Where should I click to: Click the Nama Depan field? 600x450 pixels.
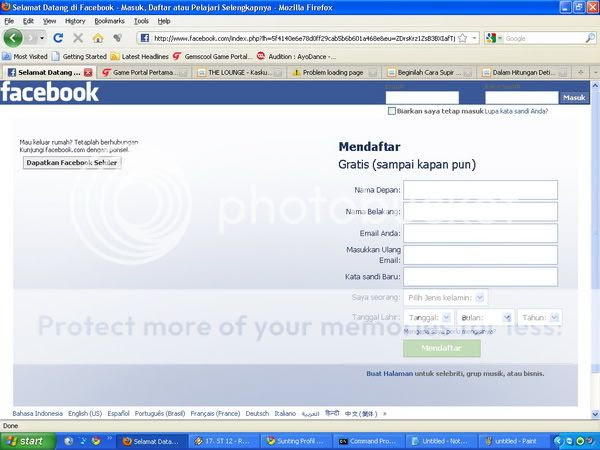pos(480,190)
